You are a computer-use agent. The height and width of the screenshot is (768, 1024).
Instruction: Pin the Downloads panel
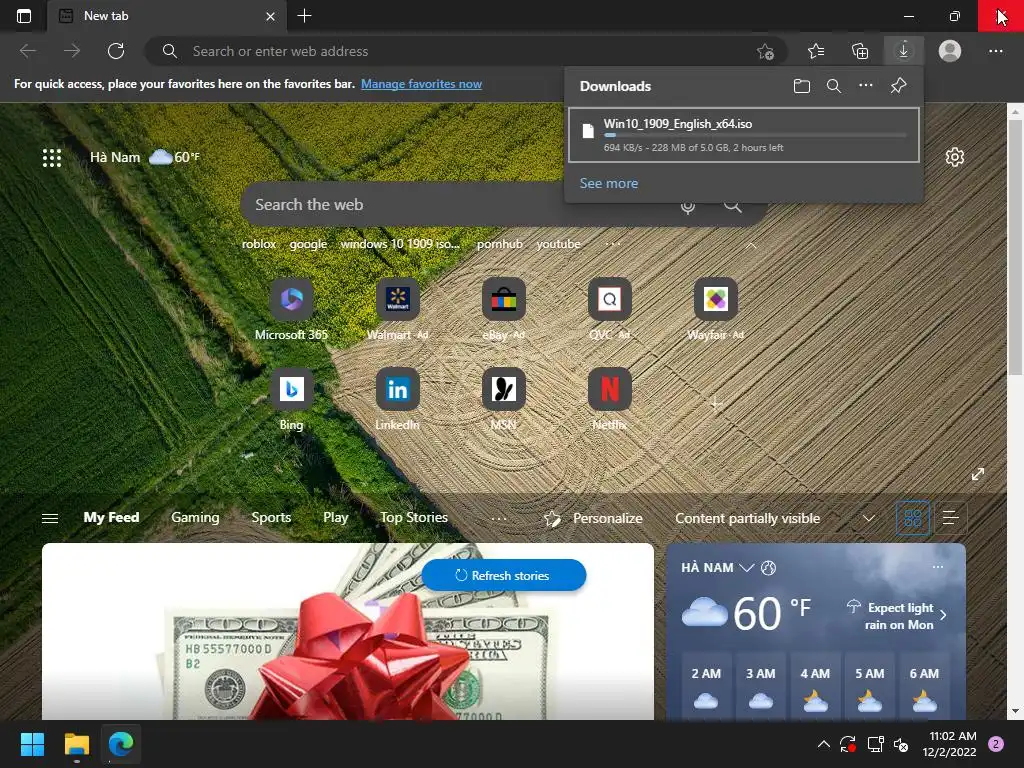tap(899, 86)
